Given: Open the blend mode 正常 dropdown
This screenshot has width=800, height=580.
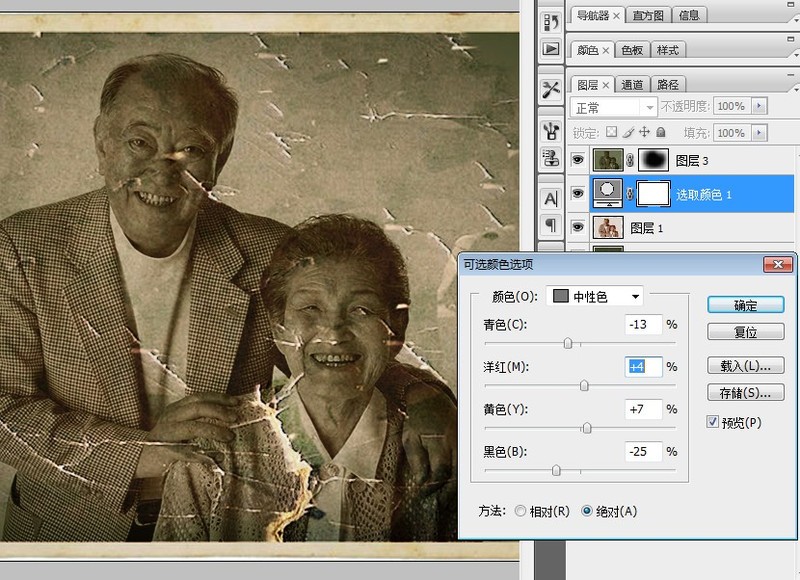Looking at the screenshot, I should coord(613,107).
